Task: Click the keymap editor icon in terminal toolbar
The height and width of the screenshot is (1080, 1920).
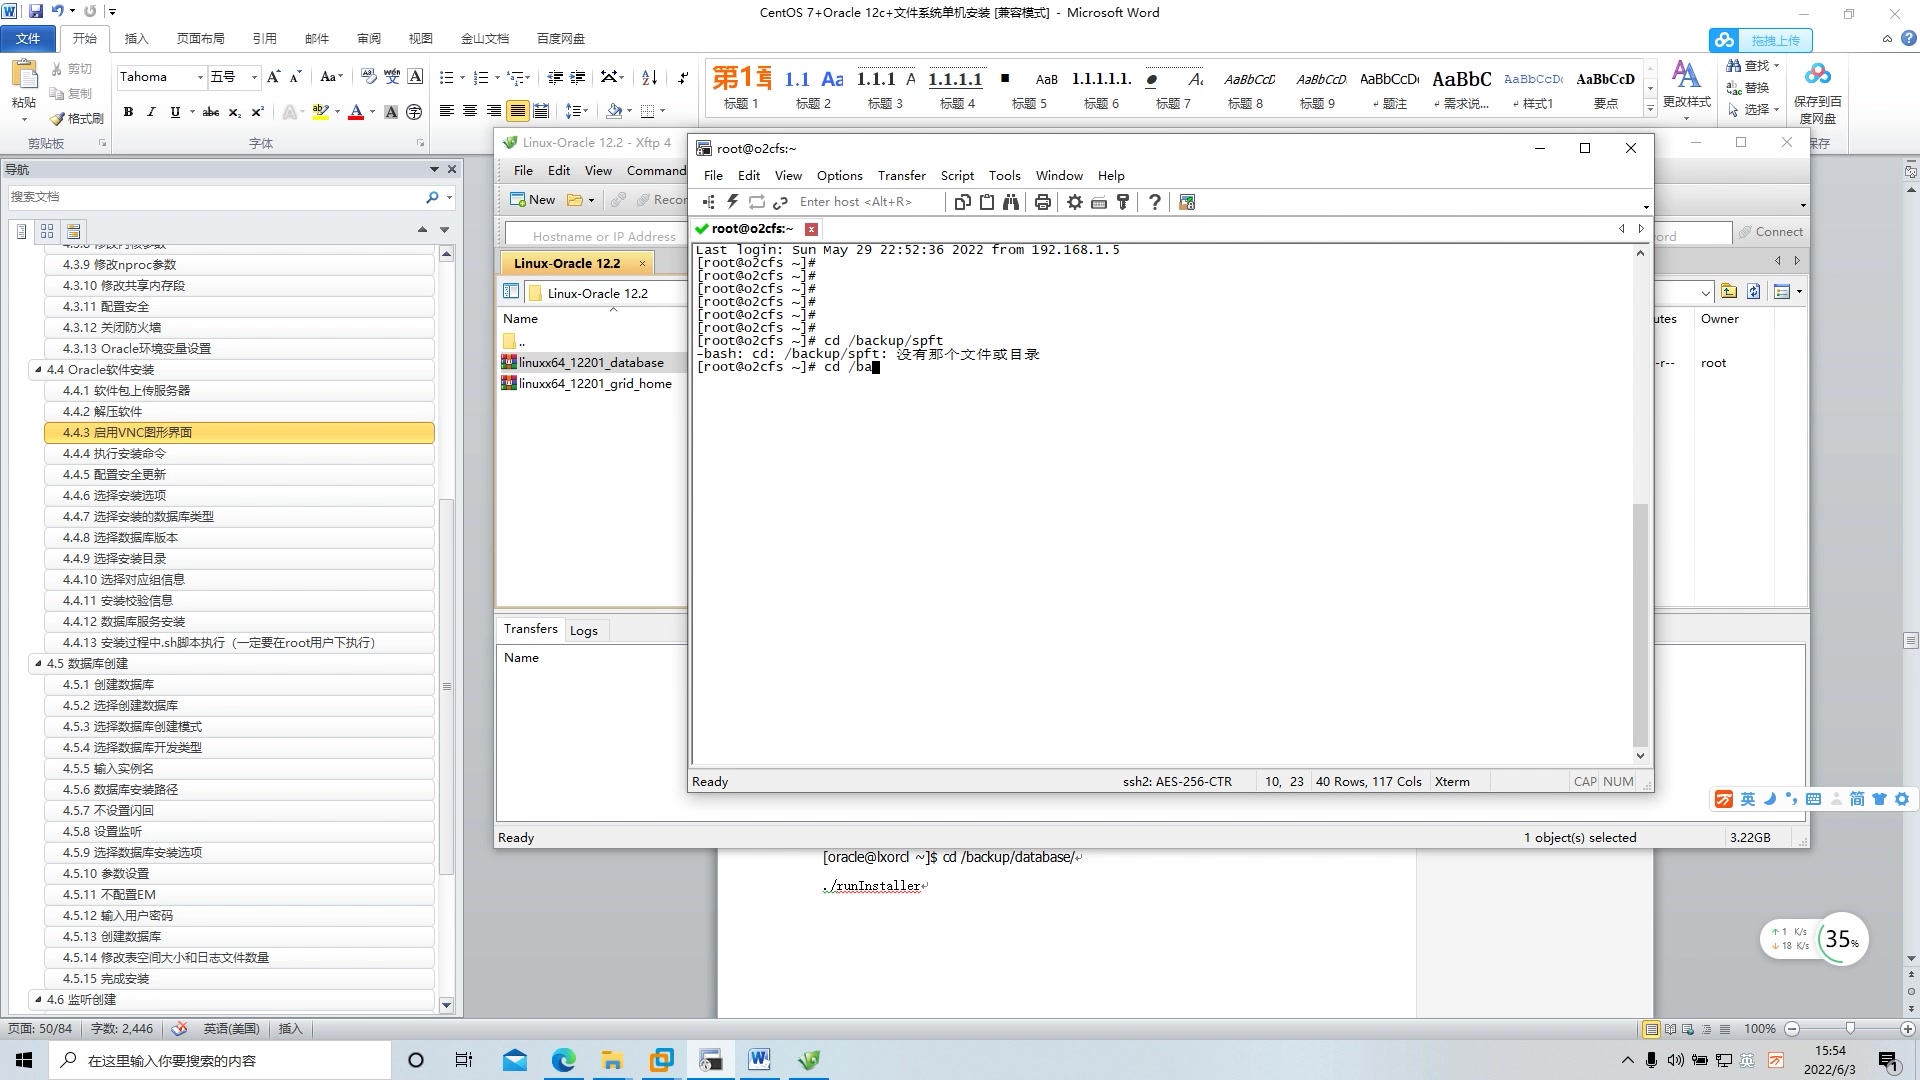Action: [x=1099, y=202]
